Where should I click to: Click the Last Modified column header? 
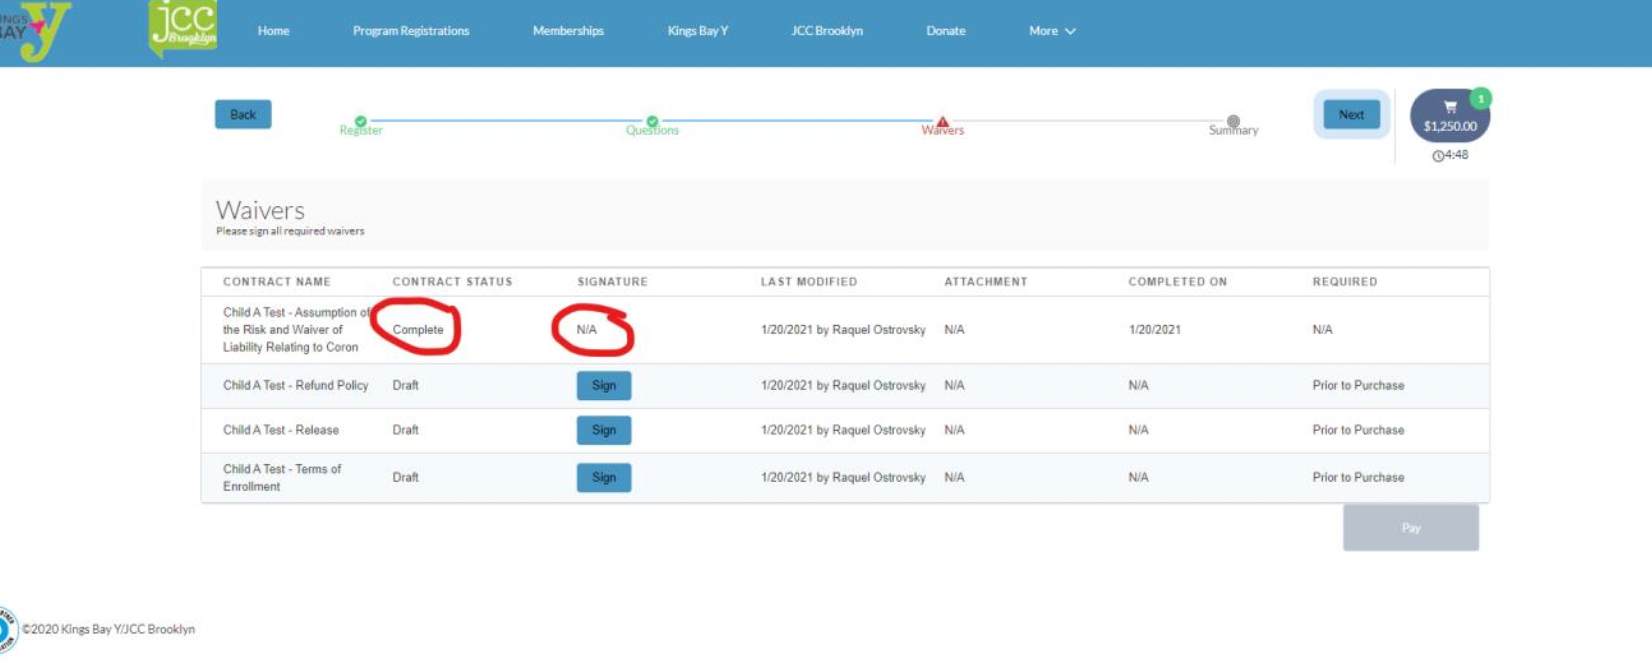coord(808,282)
